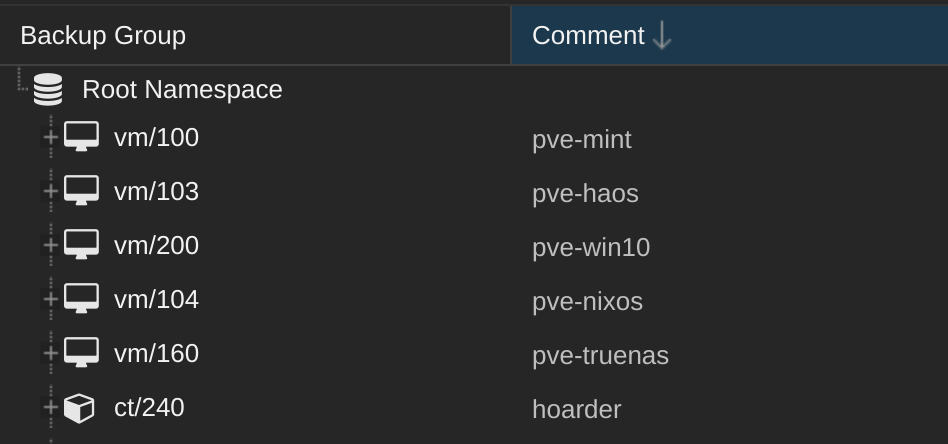The image size is (948, 444).
Task: Click the container cube icon for ct/240
Action: tap(79, 408)
